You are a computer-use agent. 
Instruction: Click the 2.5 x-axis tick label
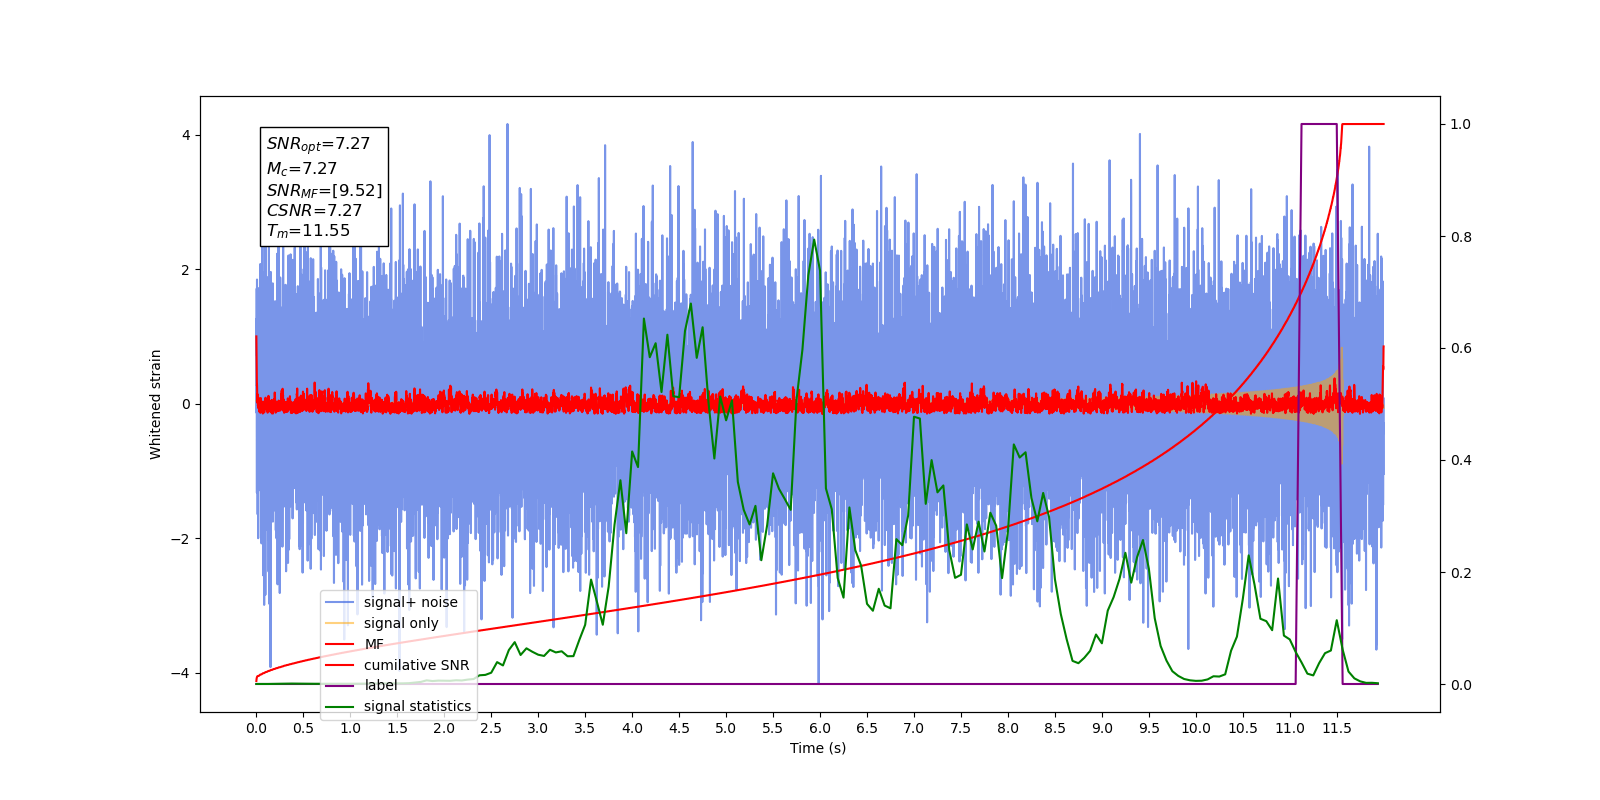tap(491, 728)
